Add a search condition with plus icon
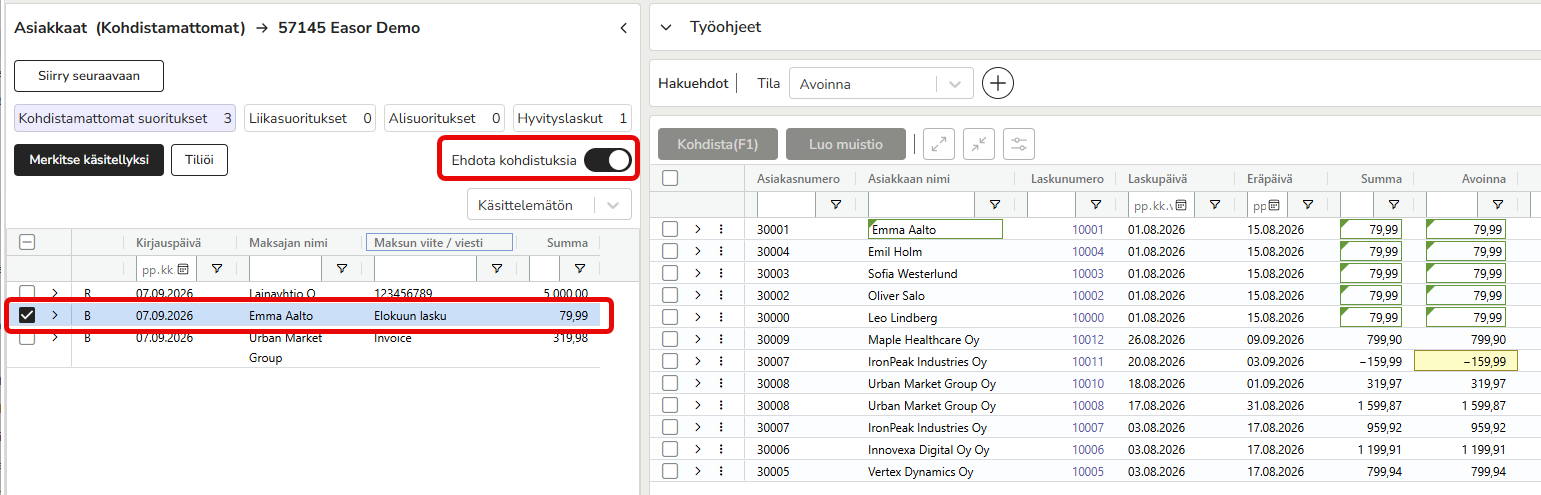 click(998, 84)
